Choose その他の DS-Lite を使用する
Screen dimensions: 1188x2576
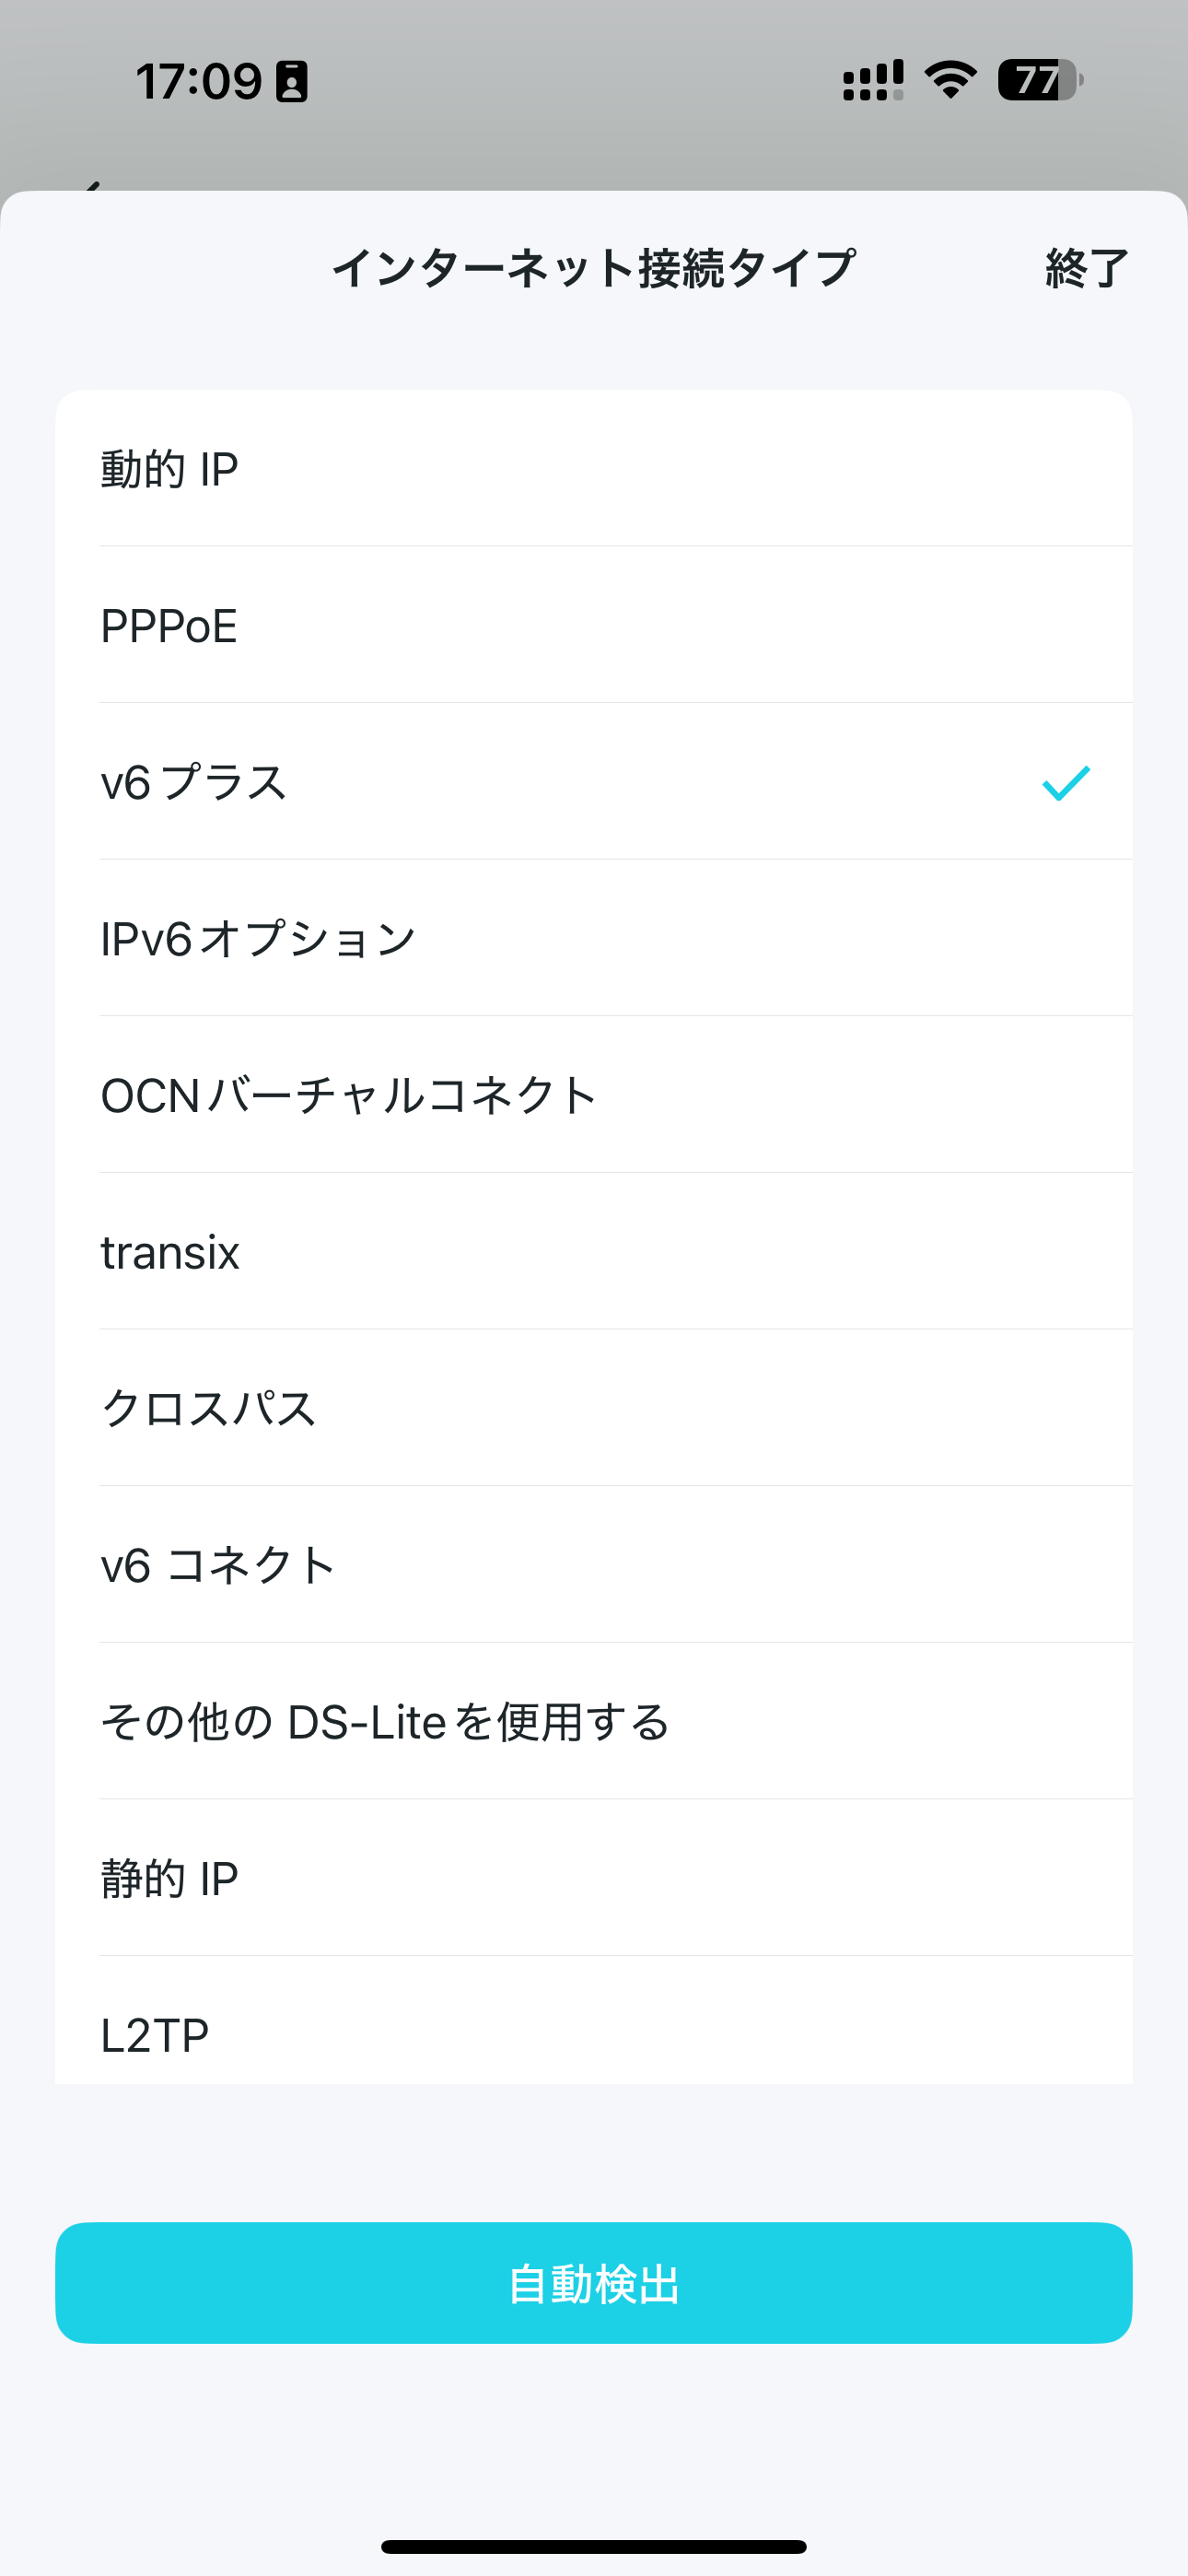pyautogui.click(x=594, y=1721)
